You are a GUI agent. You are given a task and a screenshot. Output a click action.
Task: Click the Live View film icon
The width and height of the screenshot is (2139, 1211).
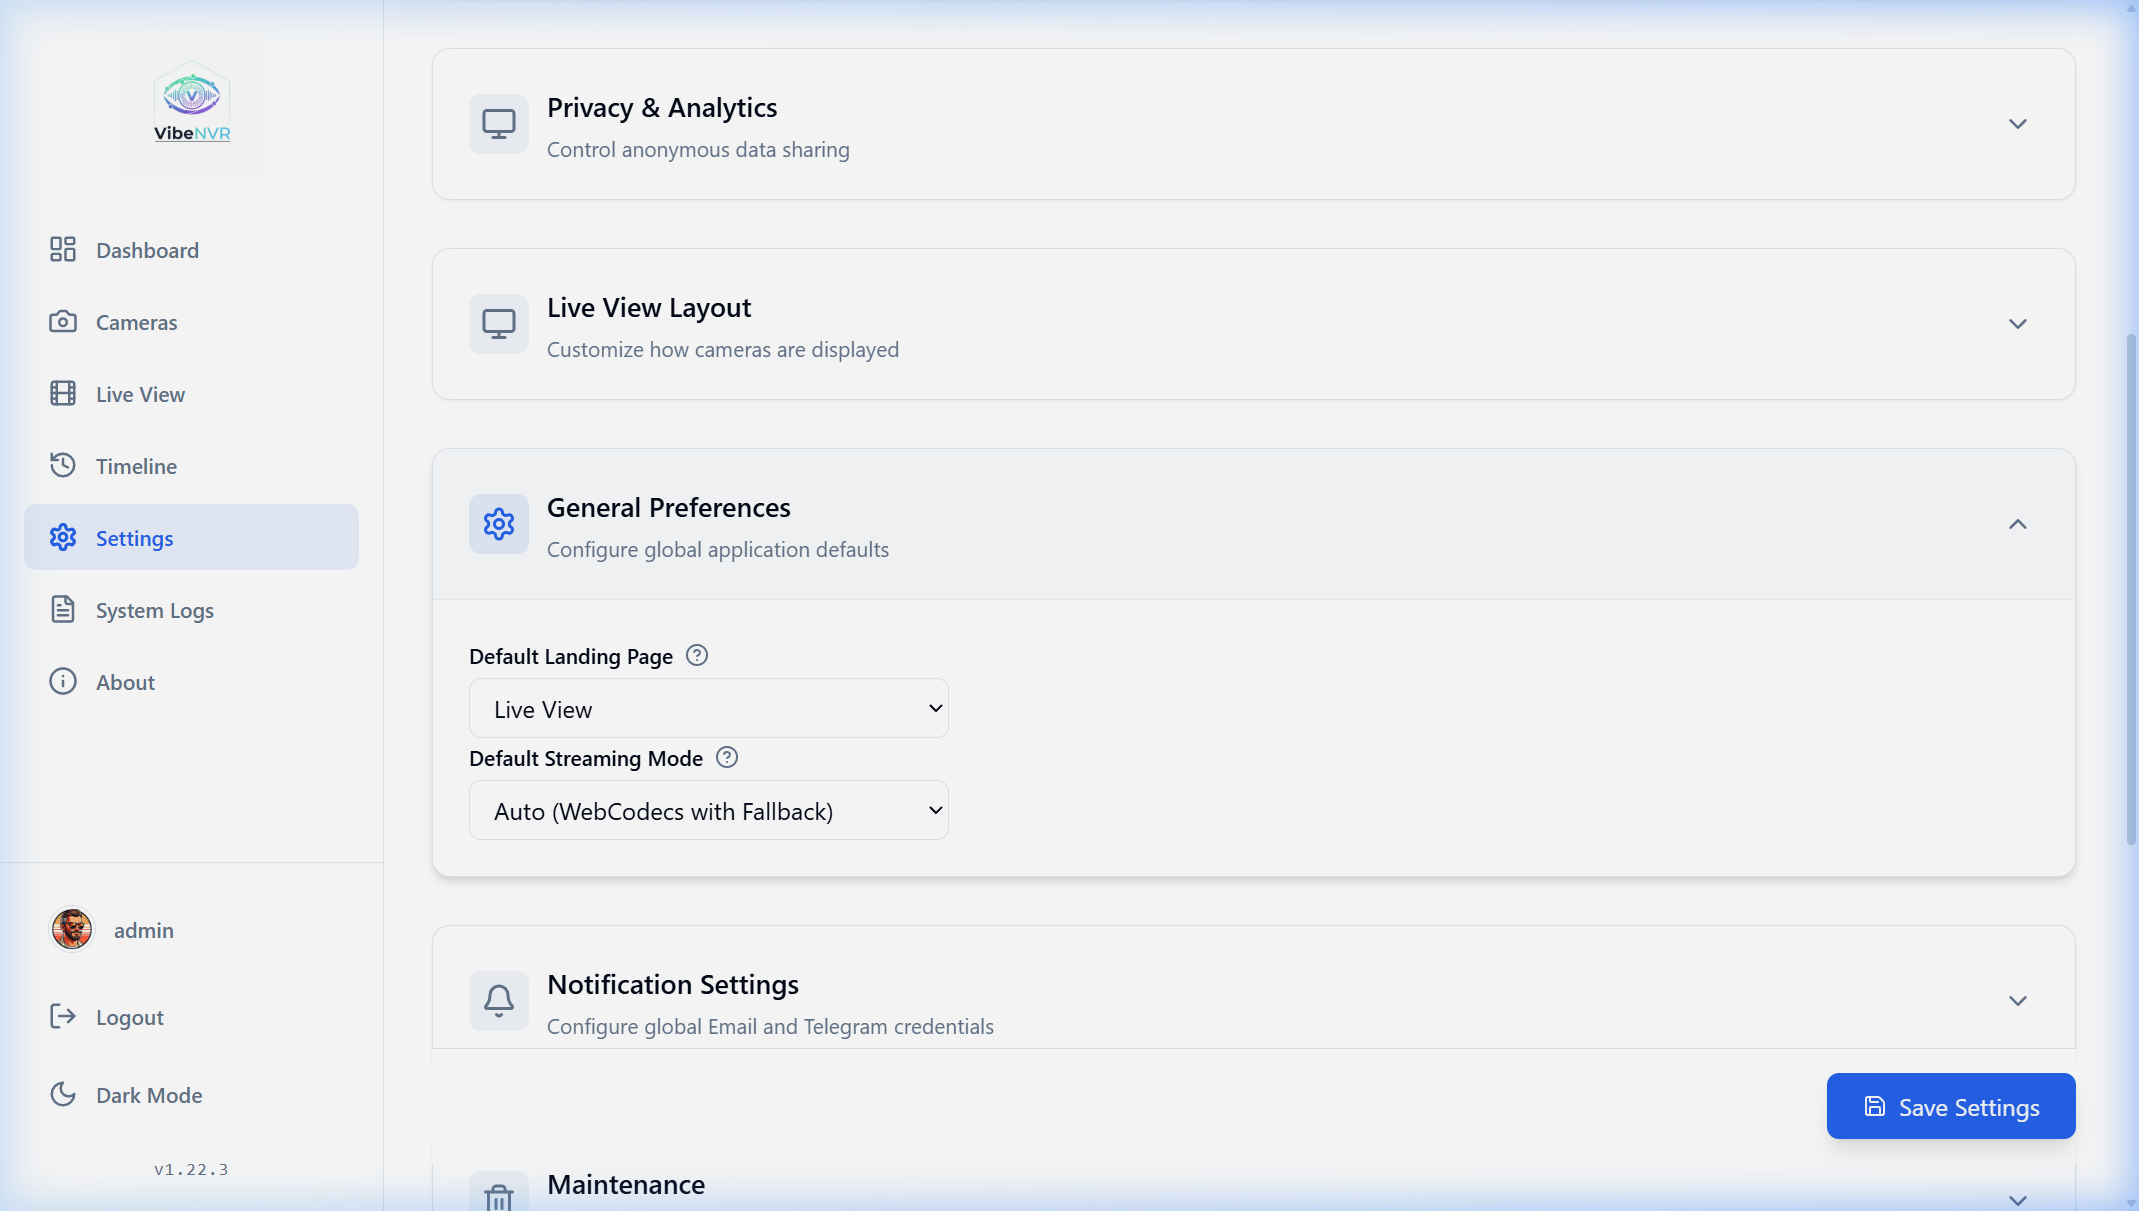click(63, 393)
